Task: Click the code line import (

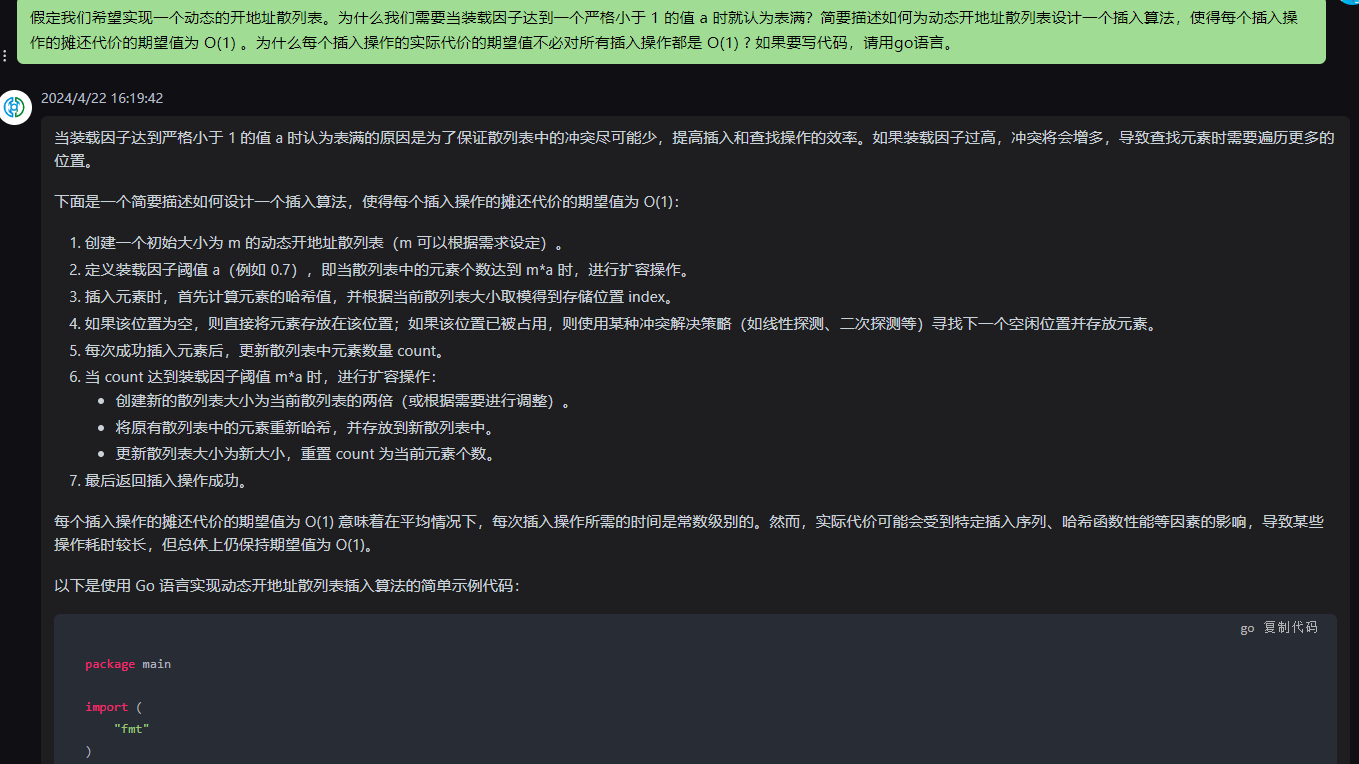Action: (114, 707)
